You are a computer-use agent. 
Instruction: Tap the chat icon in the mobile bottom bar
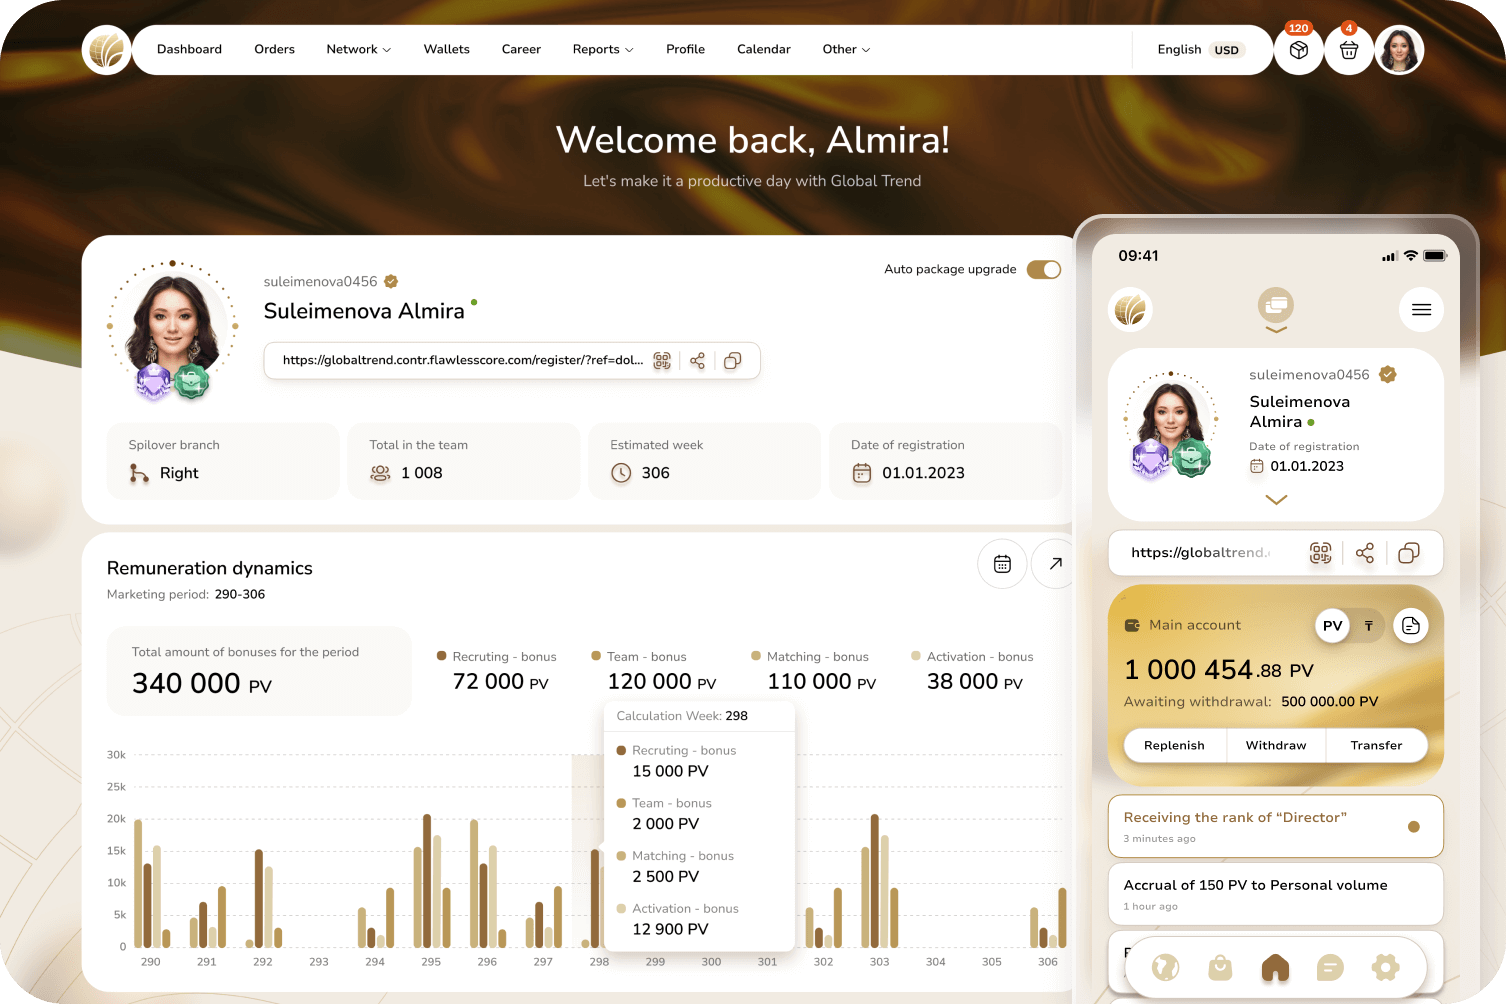click(1330, 967)
